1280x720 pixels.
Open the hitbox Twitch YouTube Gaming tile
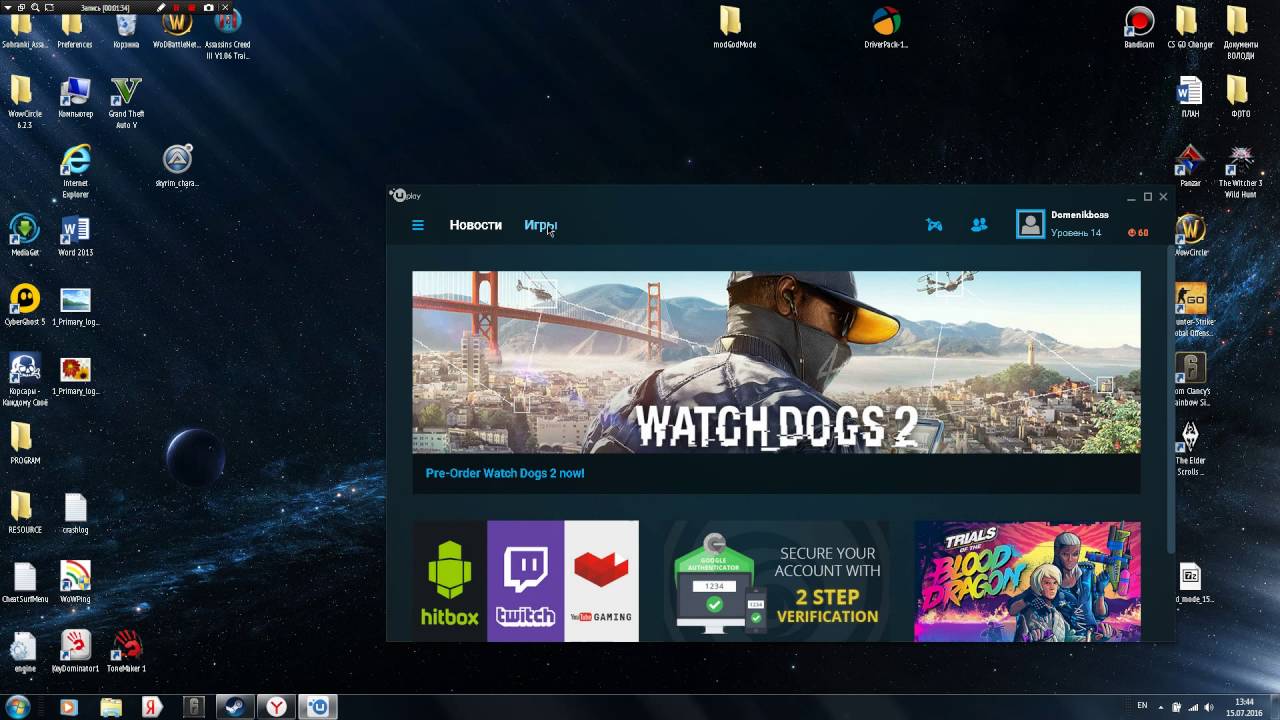[526, 580]
